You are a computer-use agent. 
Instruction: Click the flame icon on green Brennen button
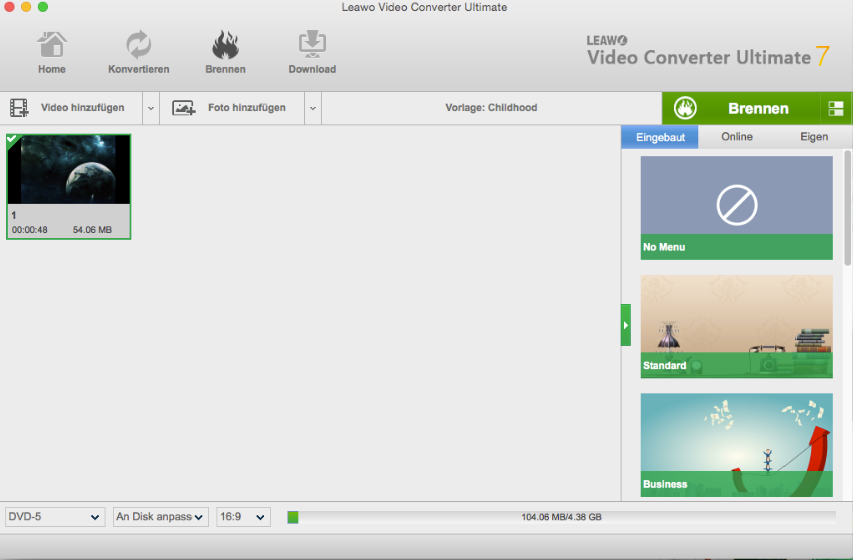click(685, 108)
